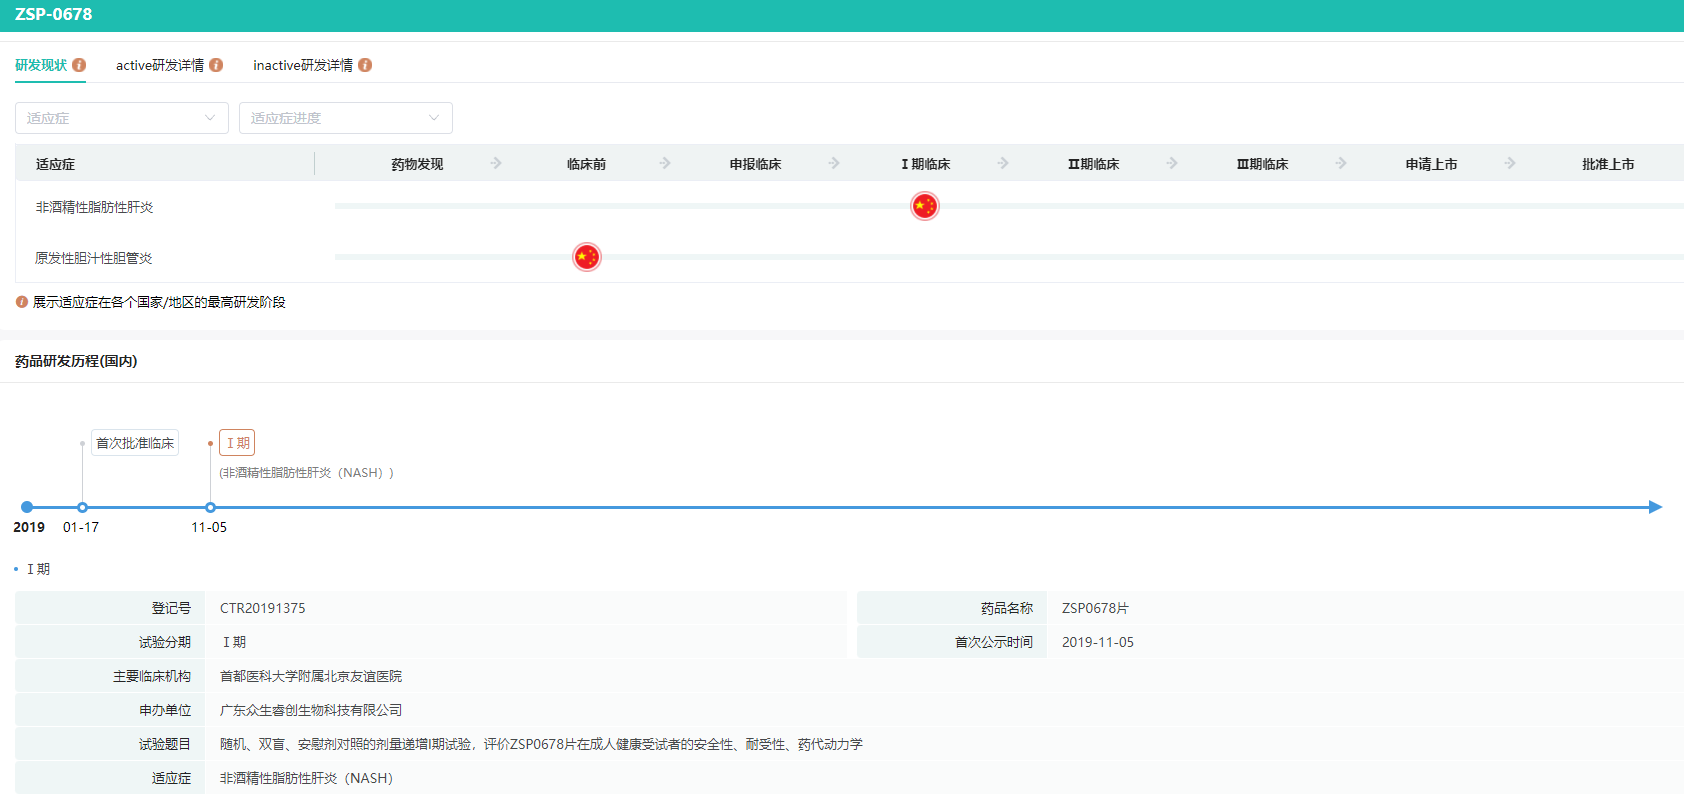The width and height of the screenshot is (1684, 794).
Task: Click info icon beside active研发详情
Action: point(216,65)
